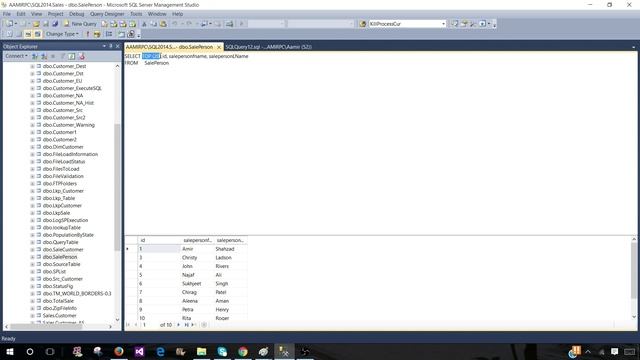
Task: Click the Save icon in toolbar
Action: tap(46, 24)
